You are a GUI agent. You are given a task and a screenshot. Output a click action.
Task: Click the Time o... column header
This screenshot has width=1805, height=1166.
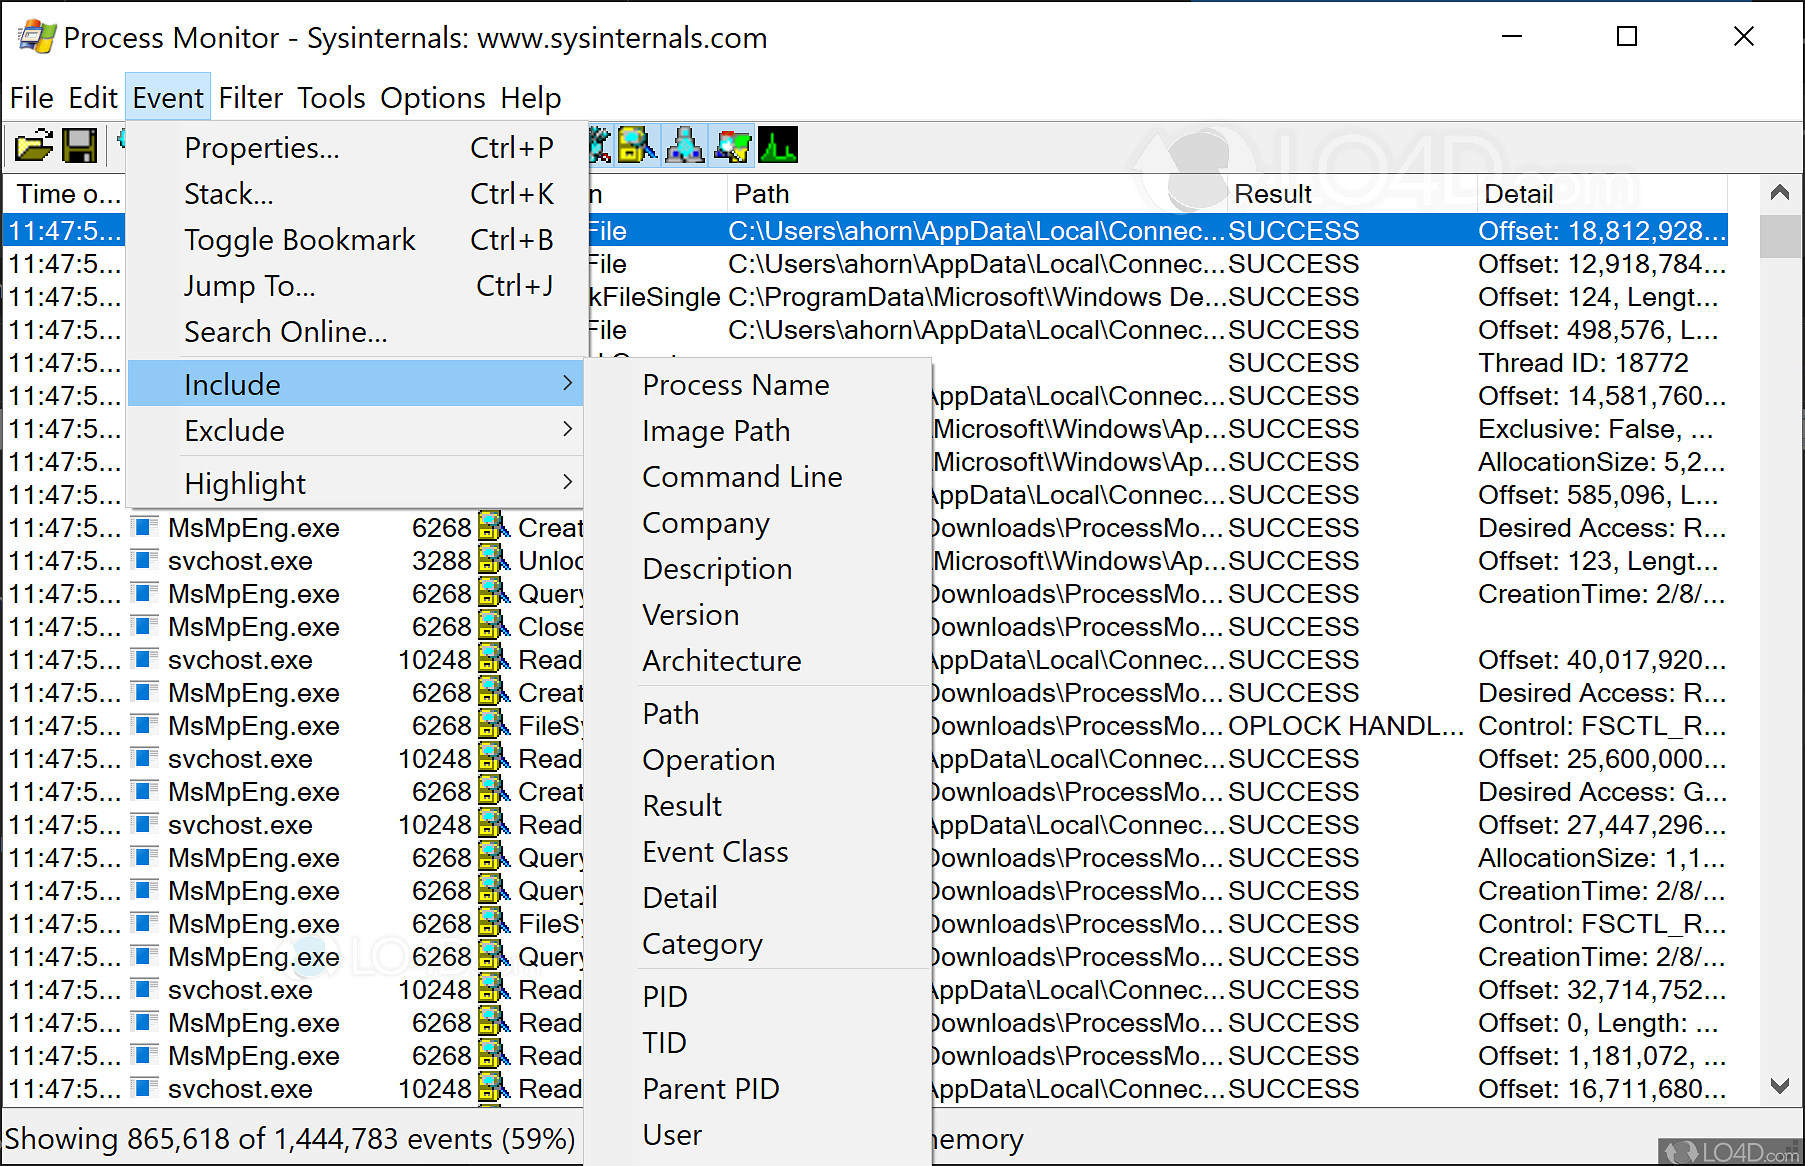tap(66, 194)
